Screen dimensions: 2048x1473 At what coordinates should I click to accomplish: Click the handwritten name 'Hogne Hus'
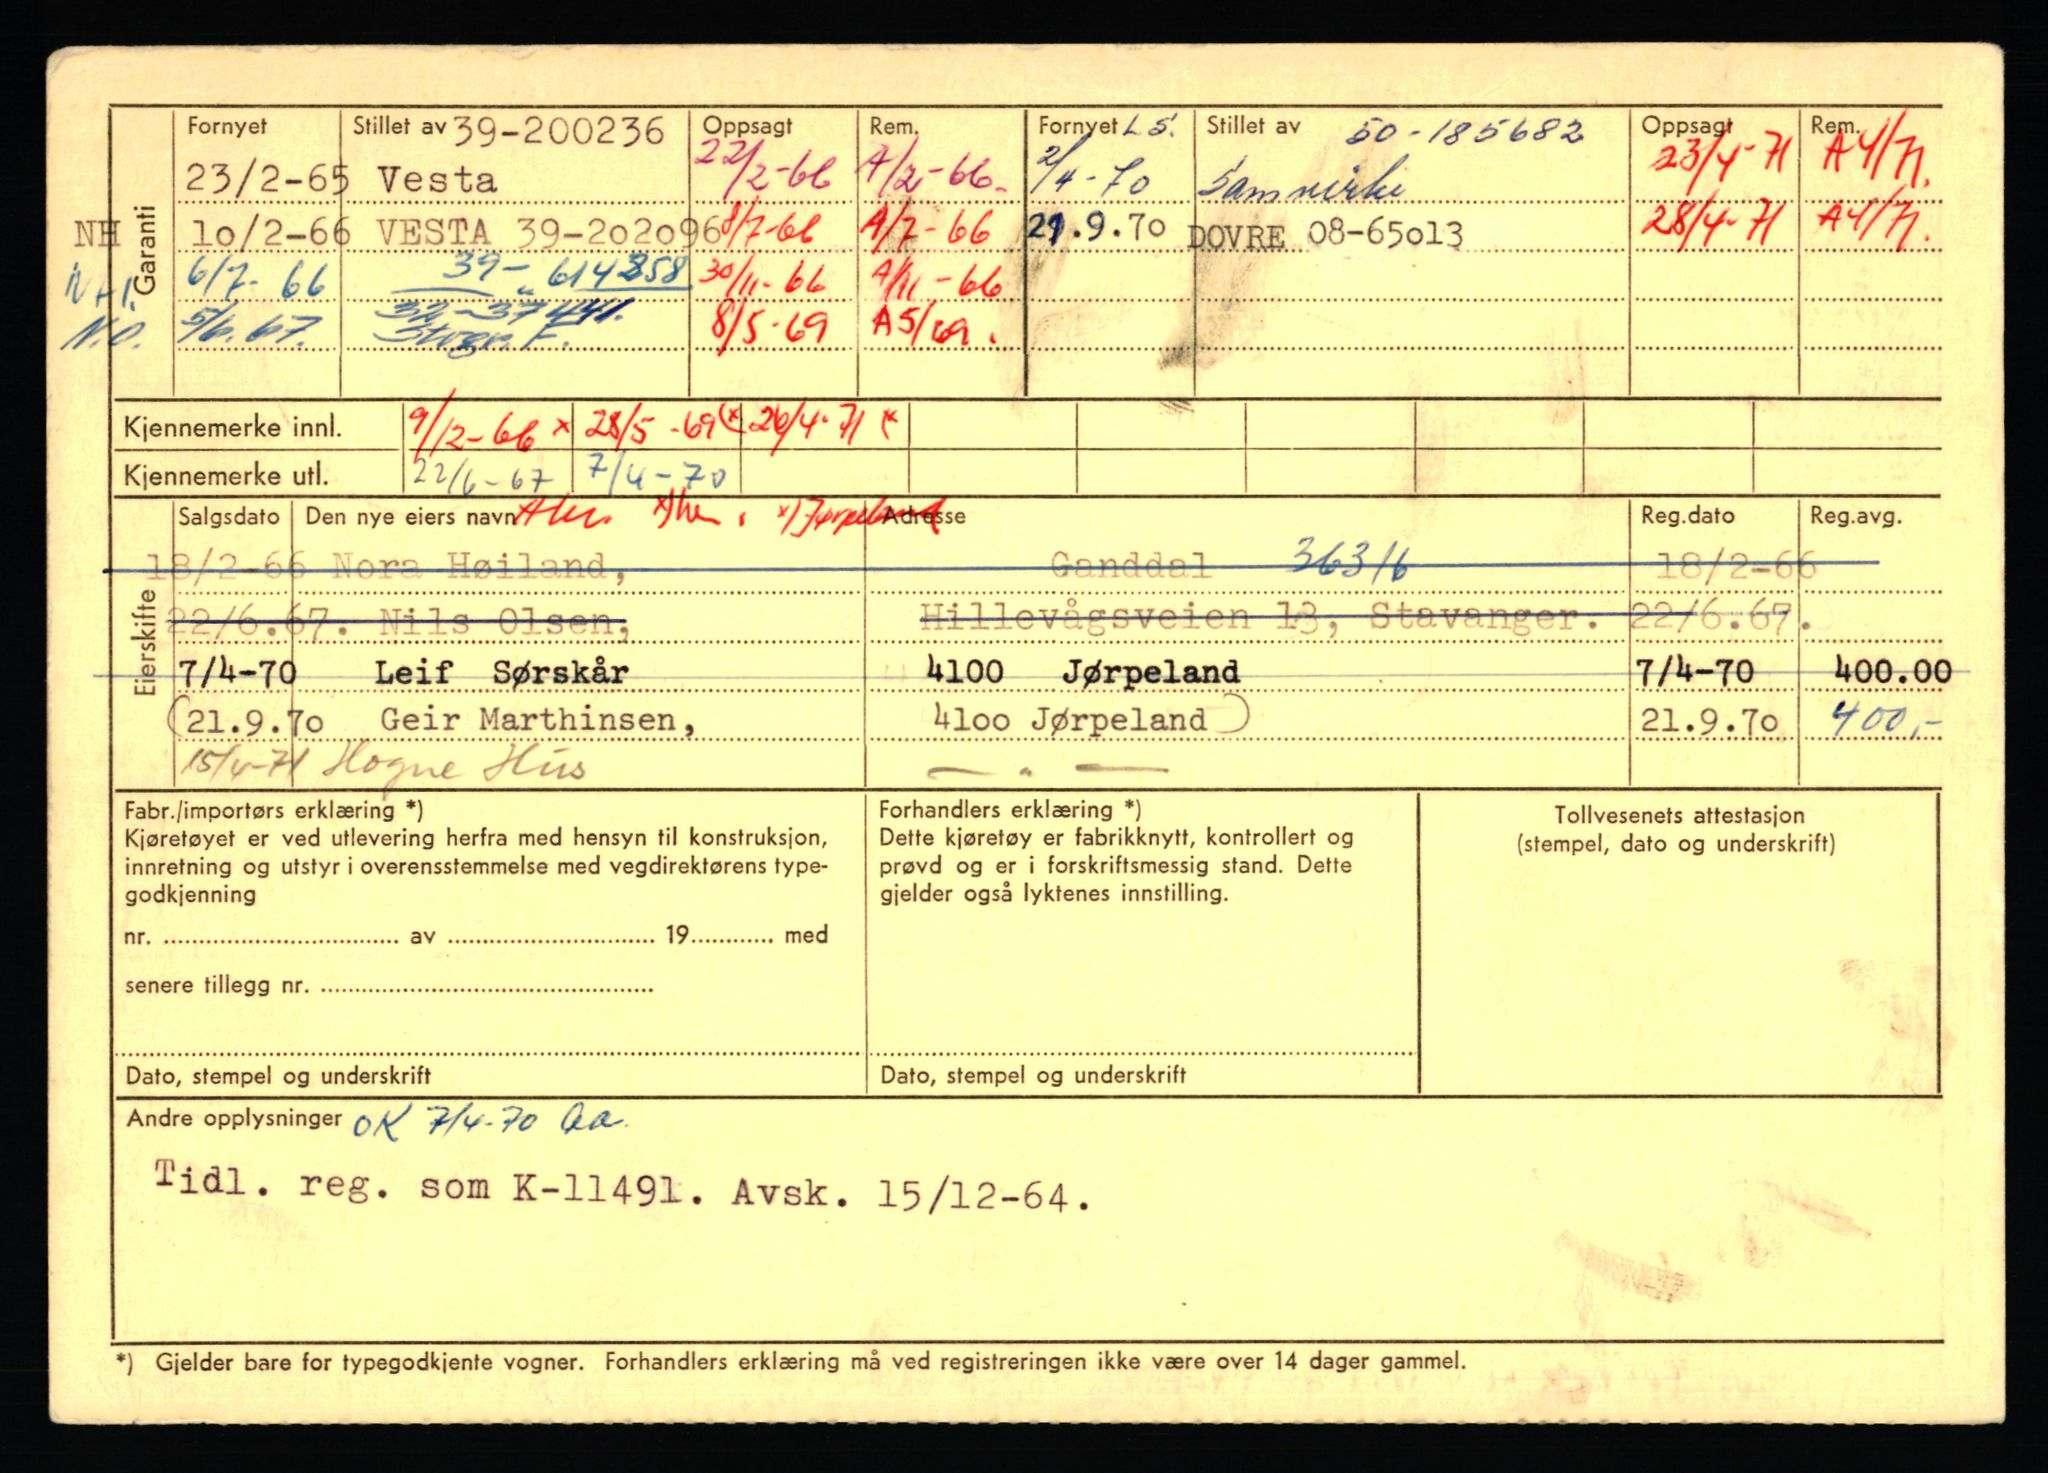458,767
